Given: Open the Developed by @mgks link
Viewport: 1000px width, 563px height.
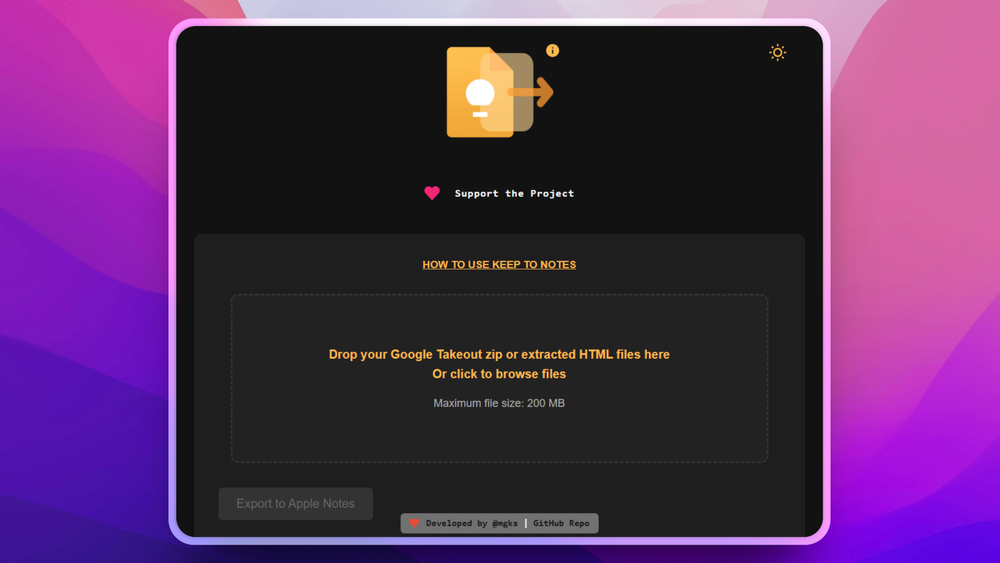Looking at the screenshot, I should 471,523.
